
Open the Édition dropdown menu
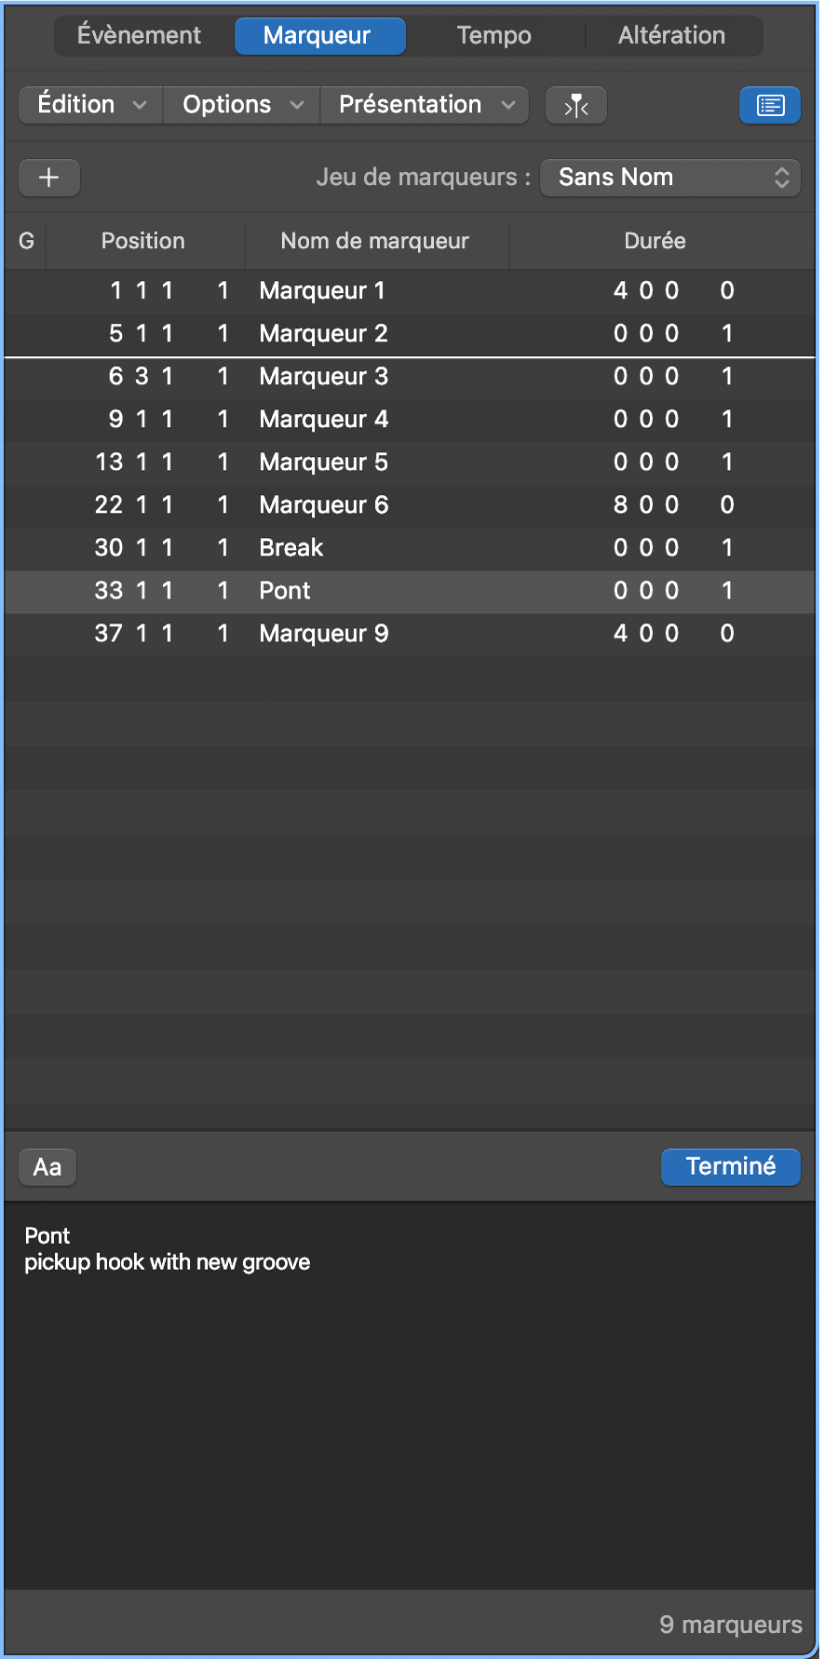[x=89, y=104]
